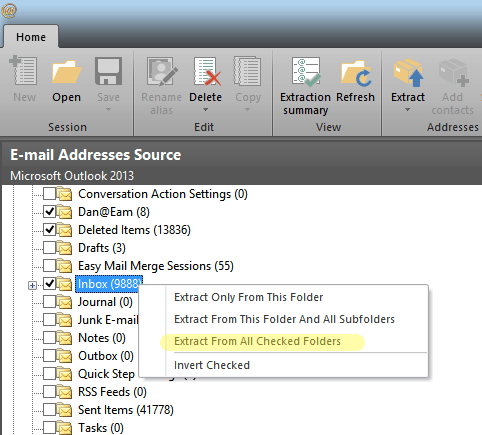Click the Deleted Items folder icon

click(64, 230)
